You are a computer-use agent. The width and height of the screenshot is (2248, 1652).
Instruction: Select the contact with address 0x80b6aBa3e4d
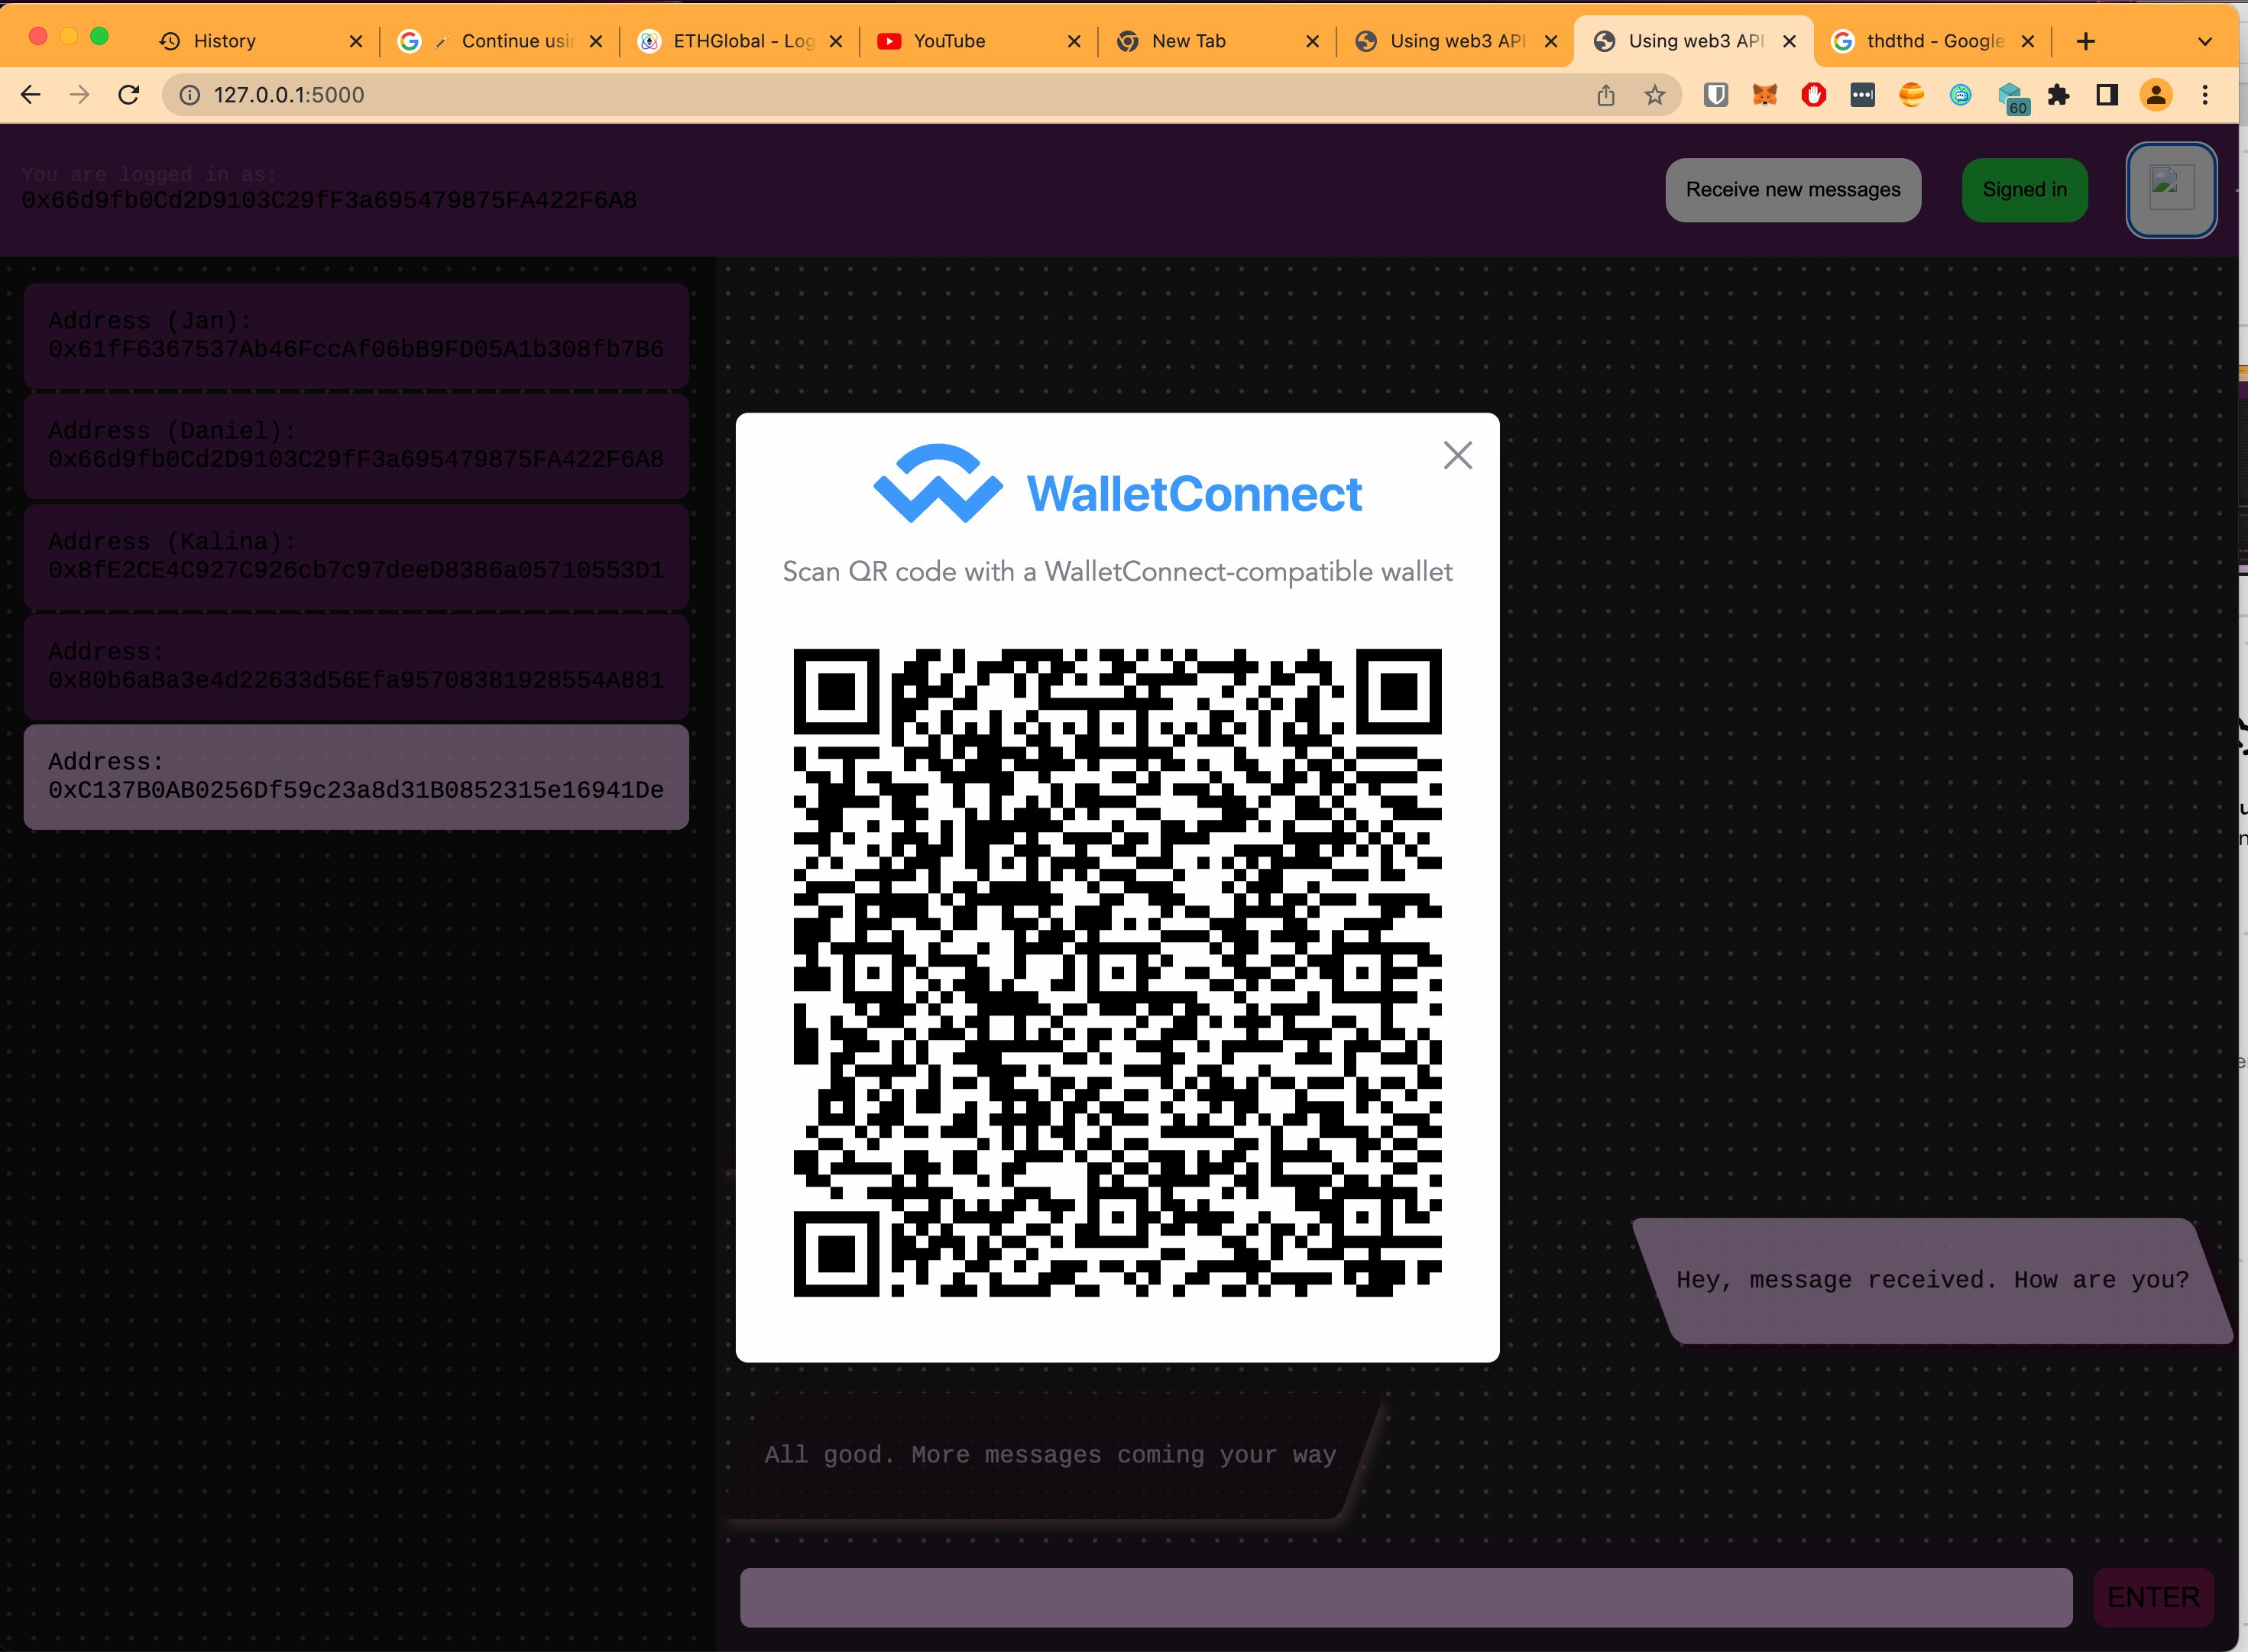[356, 666]
